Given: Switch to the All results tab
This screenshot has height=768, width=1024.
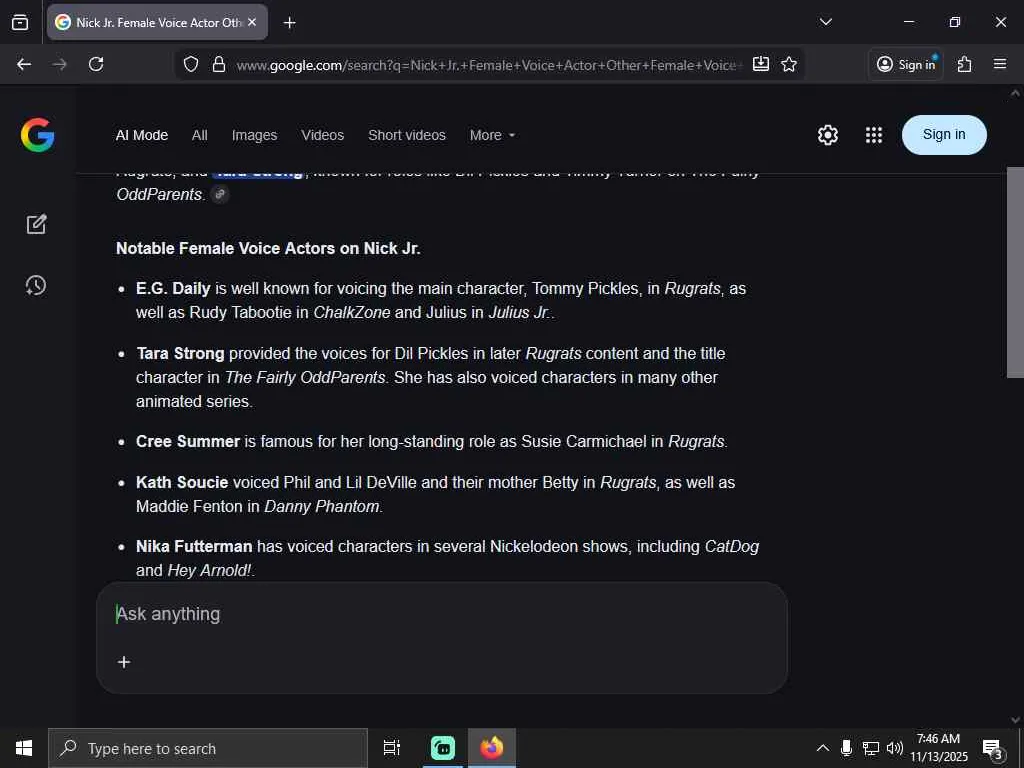Looking at the screenshot, I should (x=200, y=135).
